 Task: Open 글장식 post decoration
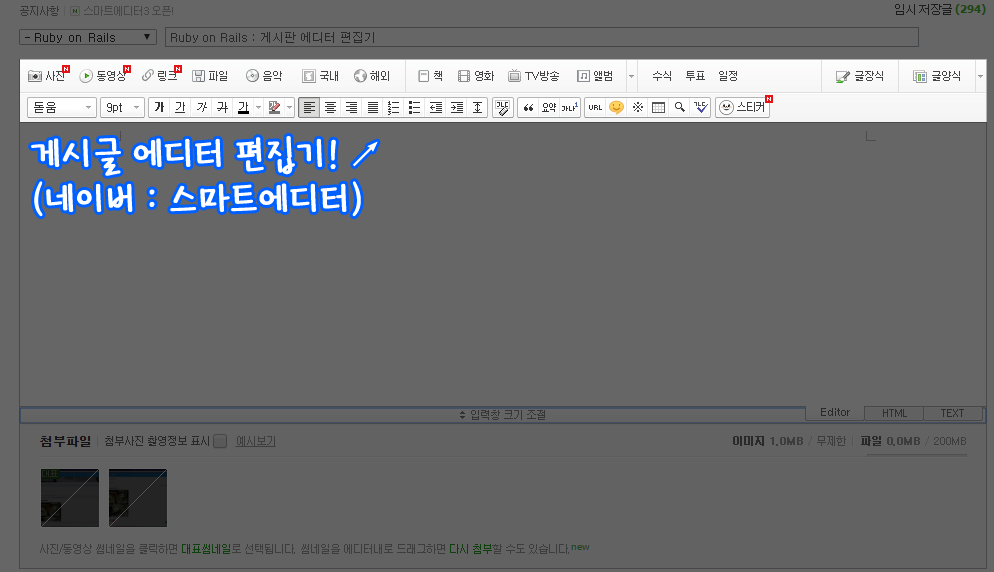(860, 76)
